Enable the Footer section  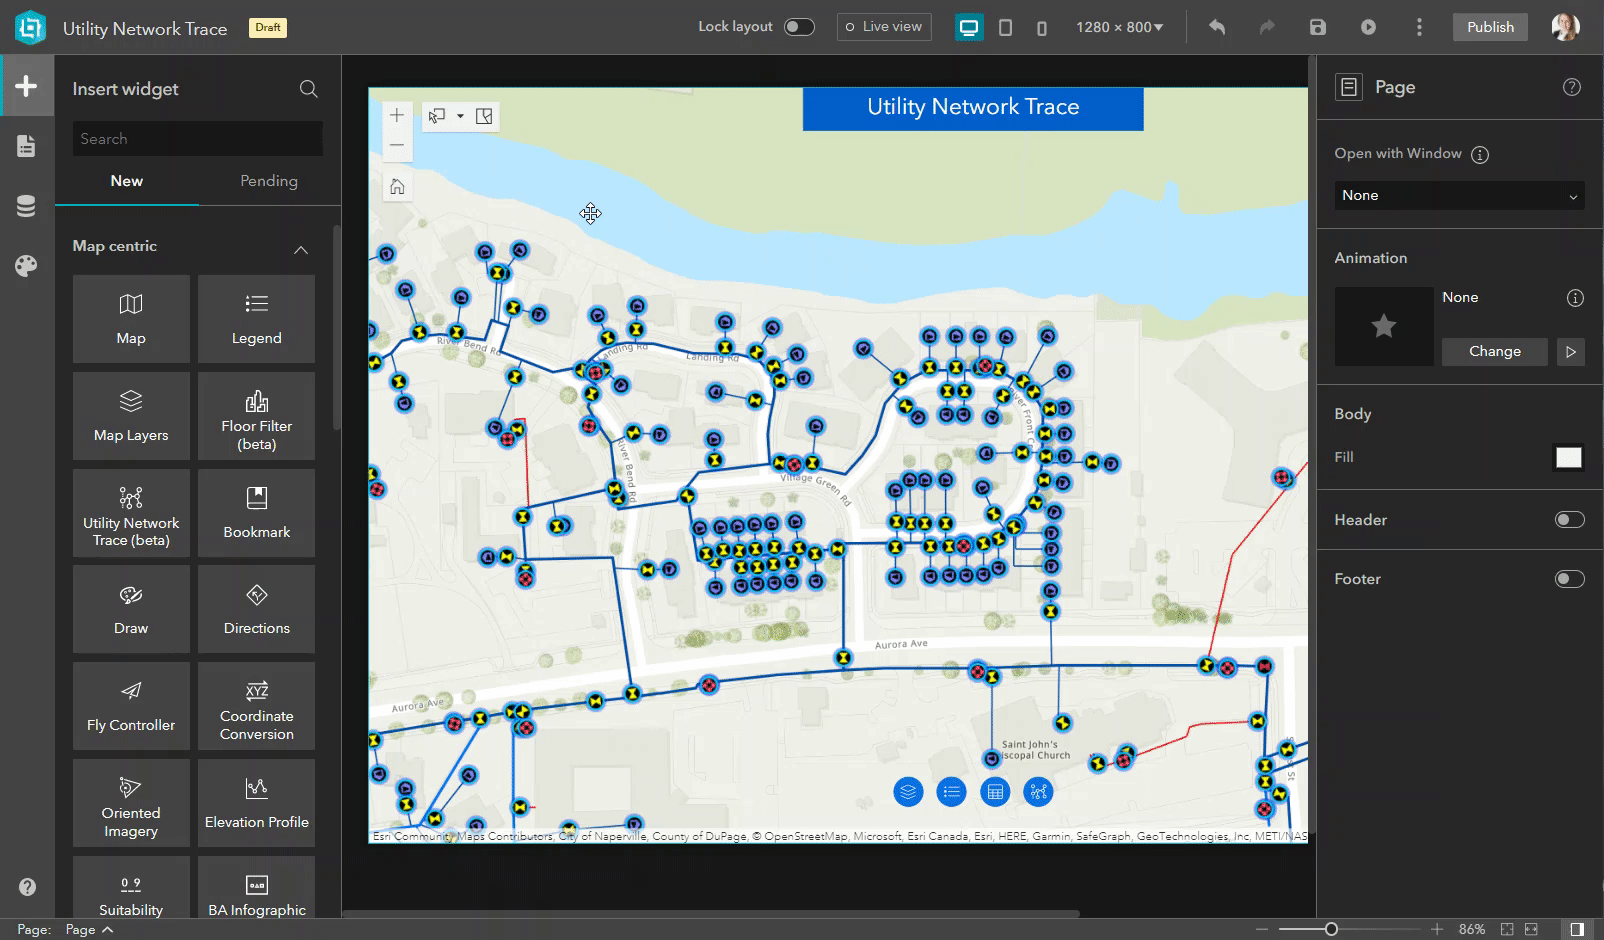1569,578
